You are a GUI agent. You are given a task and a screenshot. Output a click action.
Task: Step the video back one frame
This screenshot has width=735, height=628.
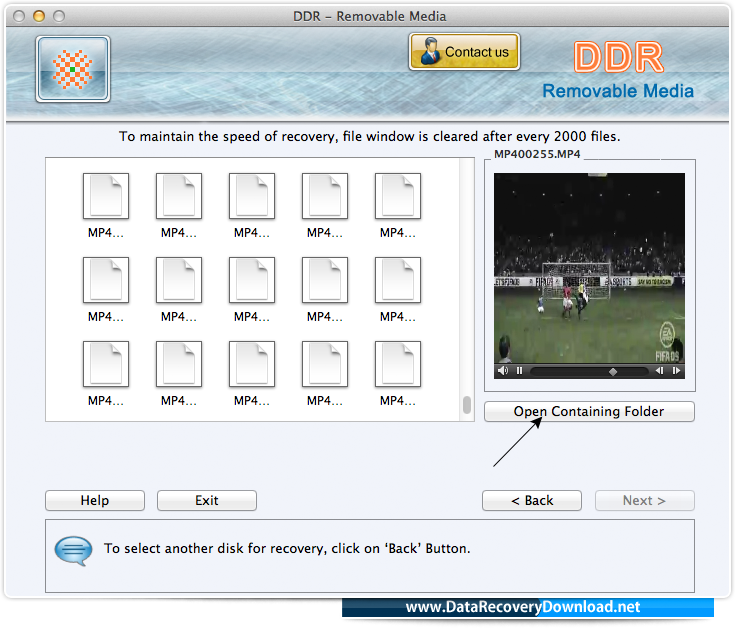click(660, 371)
